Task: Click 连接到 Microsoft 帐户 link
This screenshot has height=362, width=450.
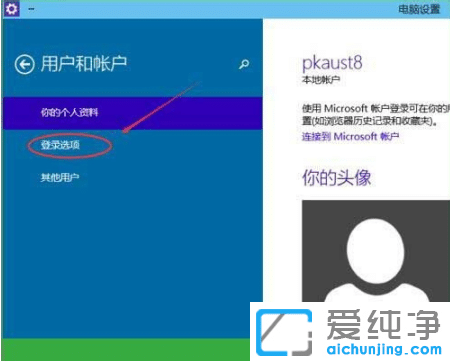Action: coord(350,136)
